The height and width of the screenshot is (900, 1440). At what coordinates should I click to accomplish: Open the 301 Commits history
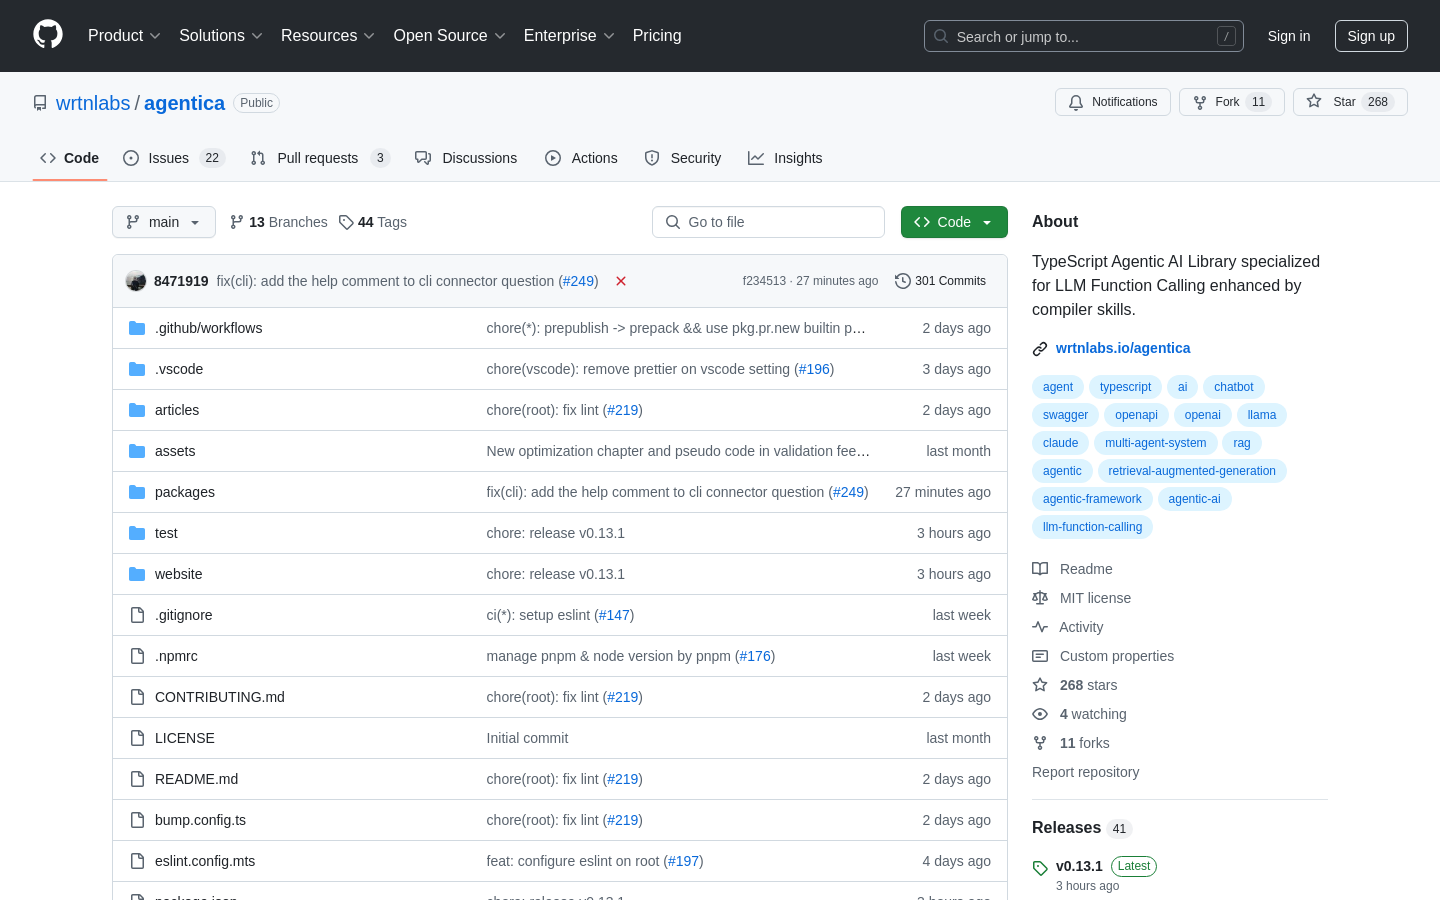[x=941, y=281]
